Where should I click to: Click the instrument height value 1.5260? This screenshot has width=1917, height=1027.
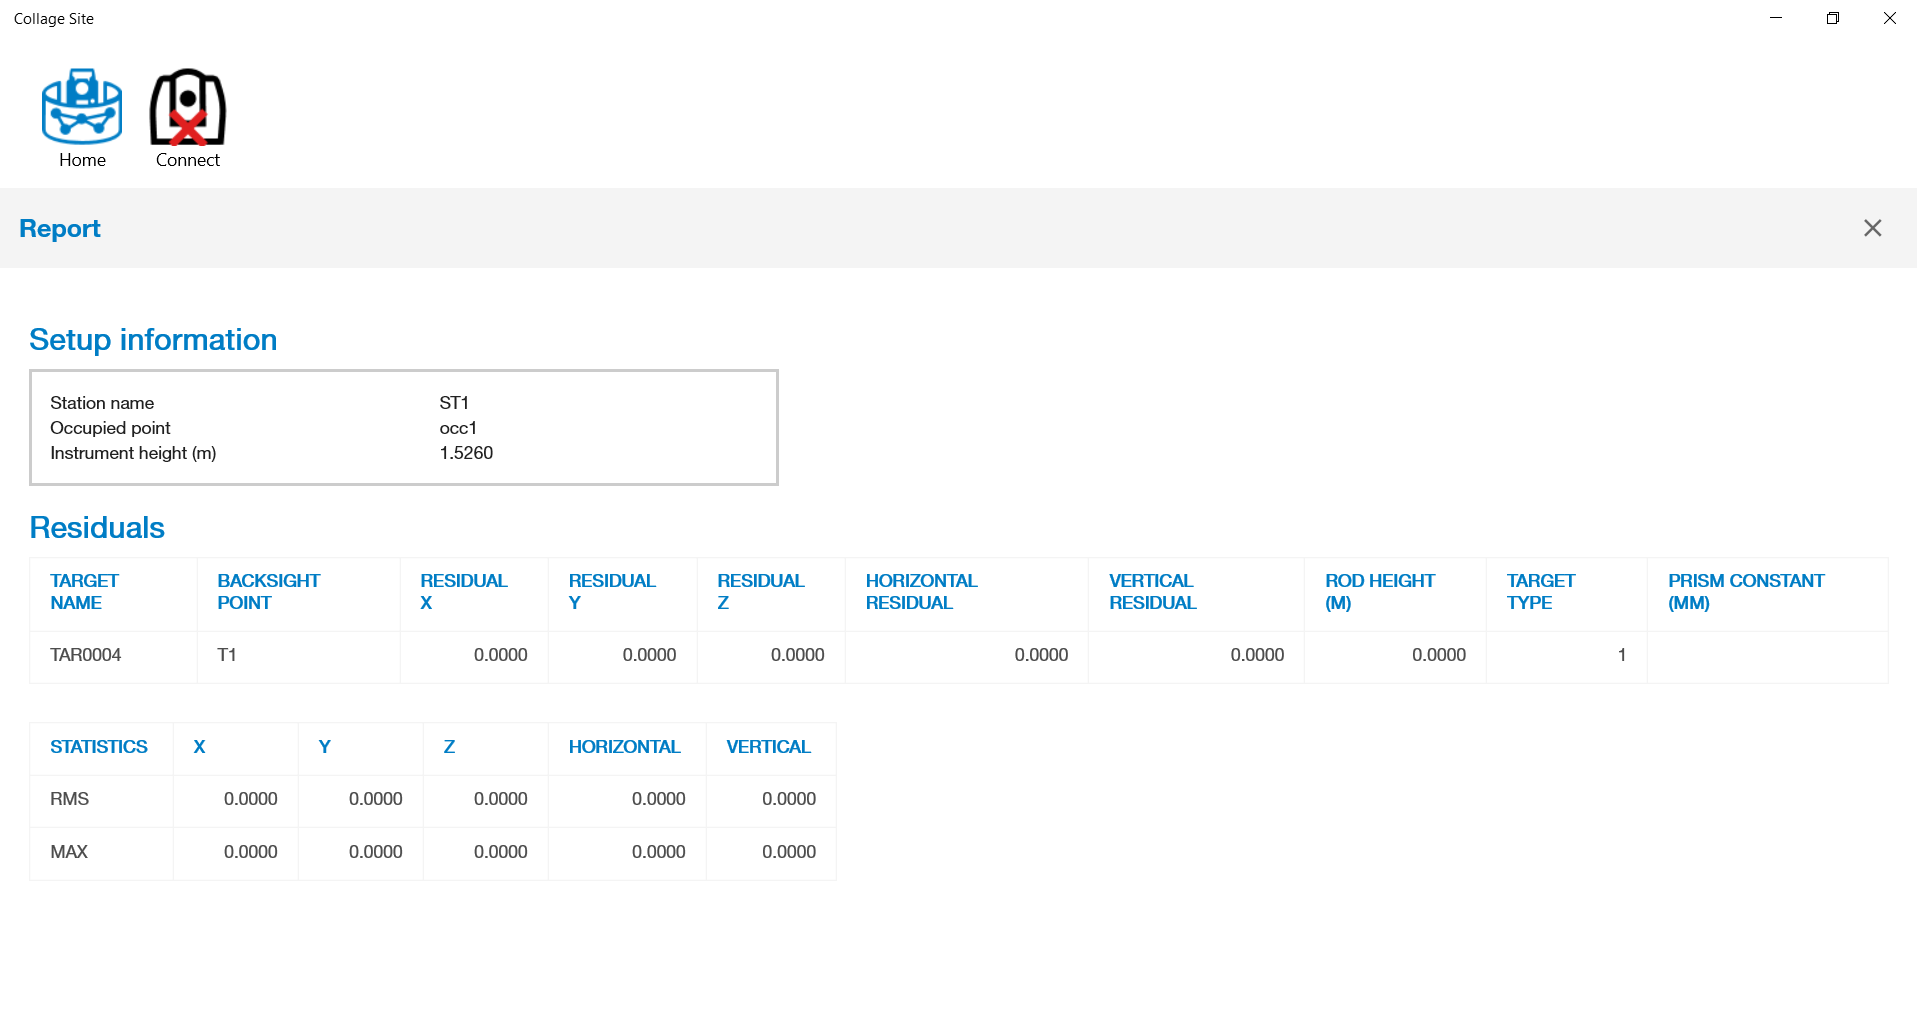pyautogui.click(x=466, y=453)
